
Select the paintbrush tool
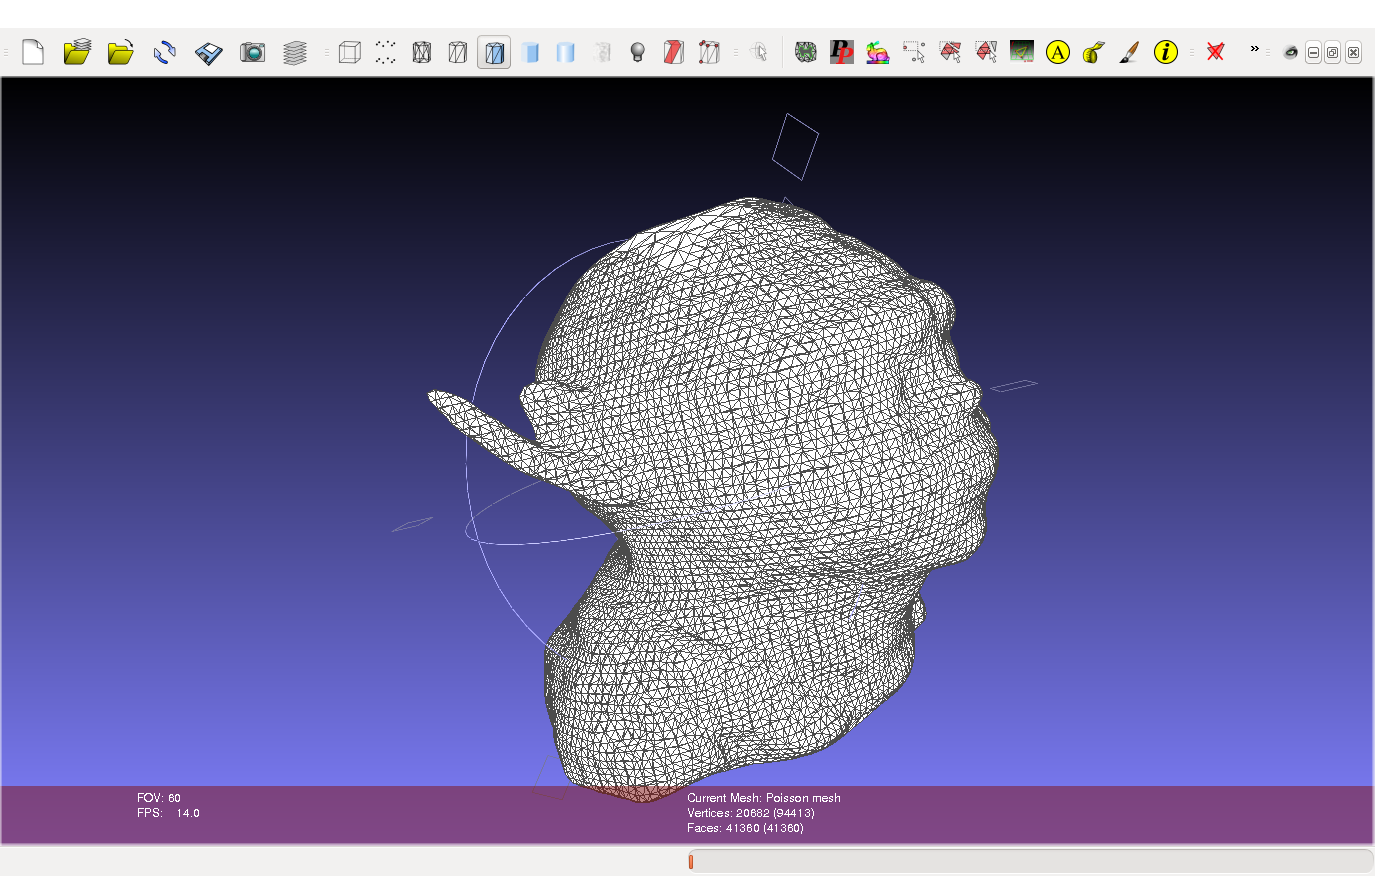1129,52
